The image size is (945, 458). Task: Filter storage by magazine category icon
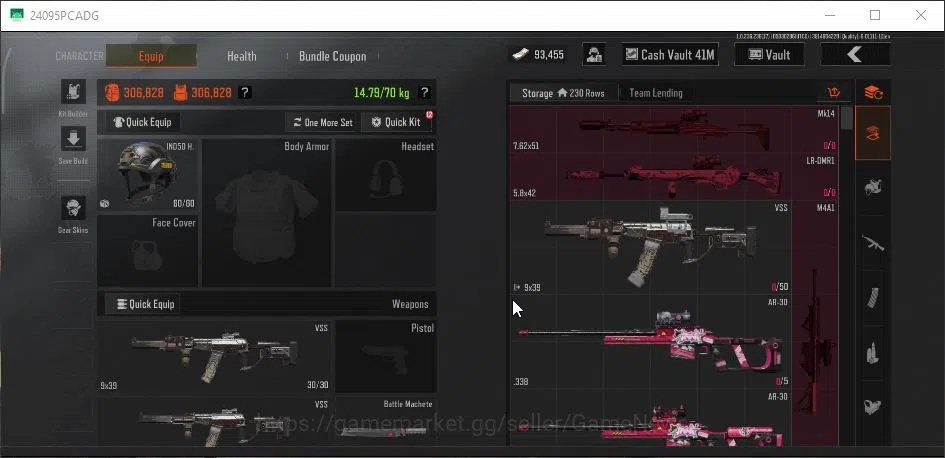coord(873,298)
